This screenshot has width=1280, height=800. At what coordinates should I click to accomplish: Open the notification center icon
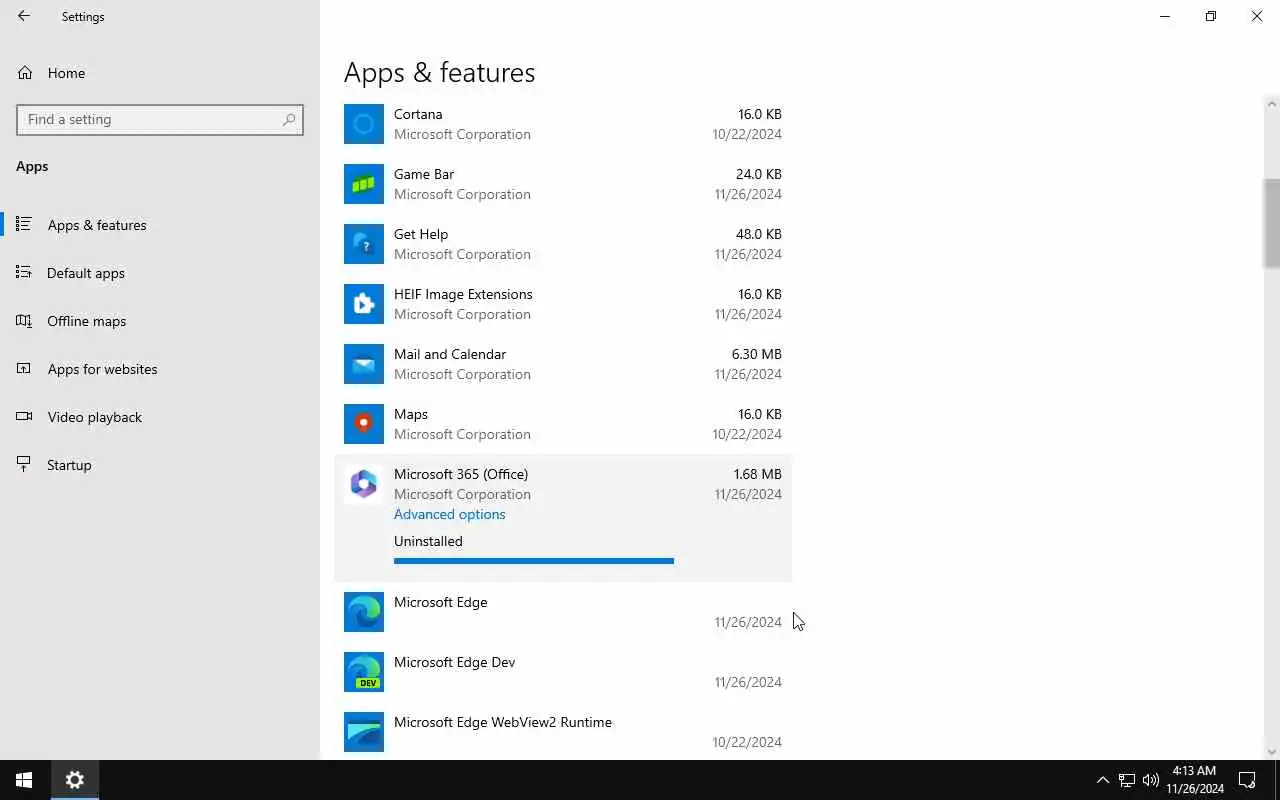pyautogui.click(x=1247, y=780)
